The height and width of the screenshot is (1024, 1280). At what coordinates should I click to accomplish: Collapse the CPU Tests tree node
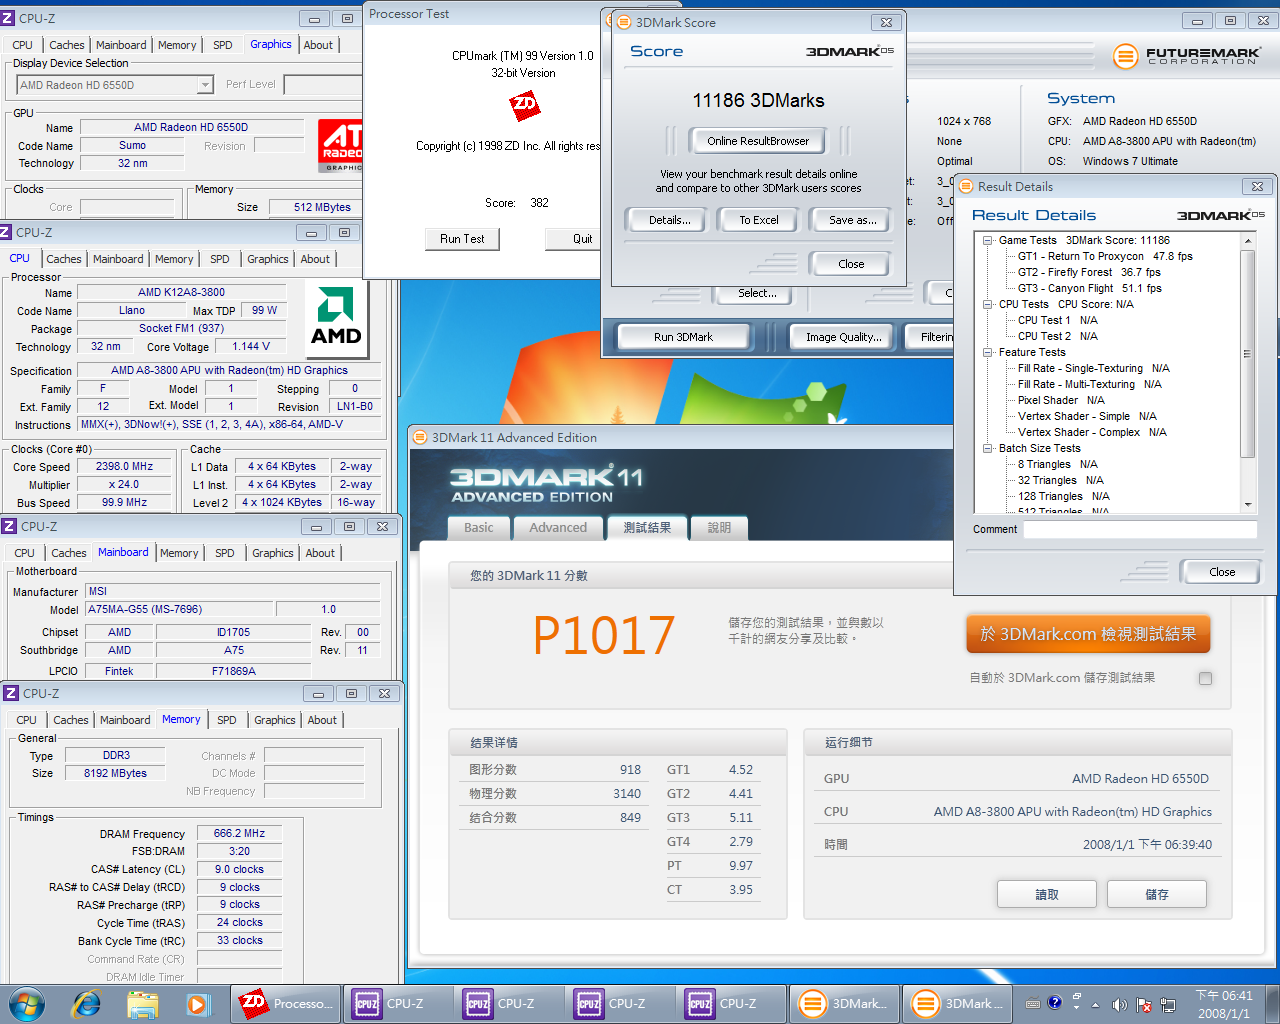click(988, 304)
